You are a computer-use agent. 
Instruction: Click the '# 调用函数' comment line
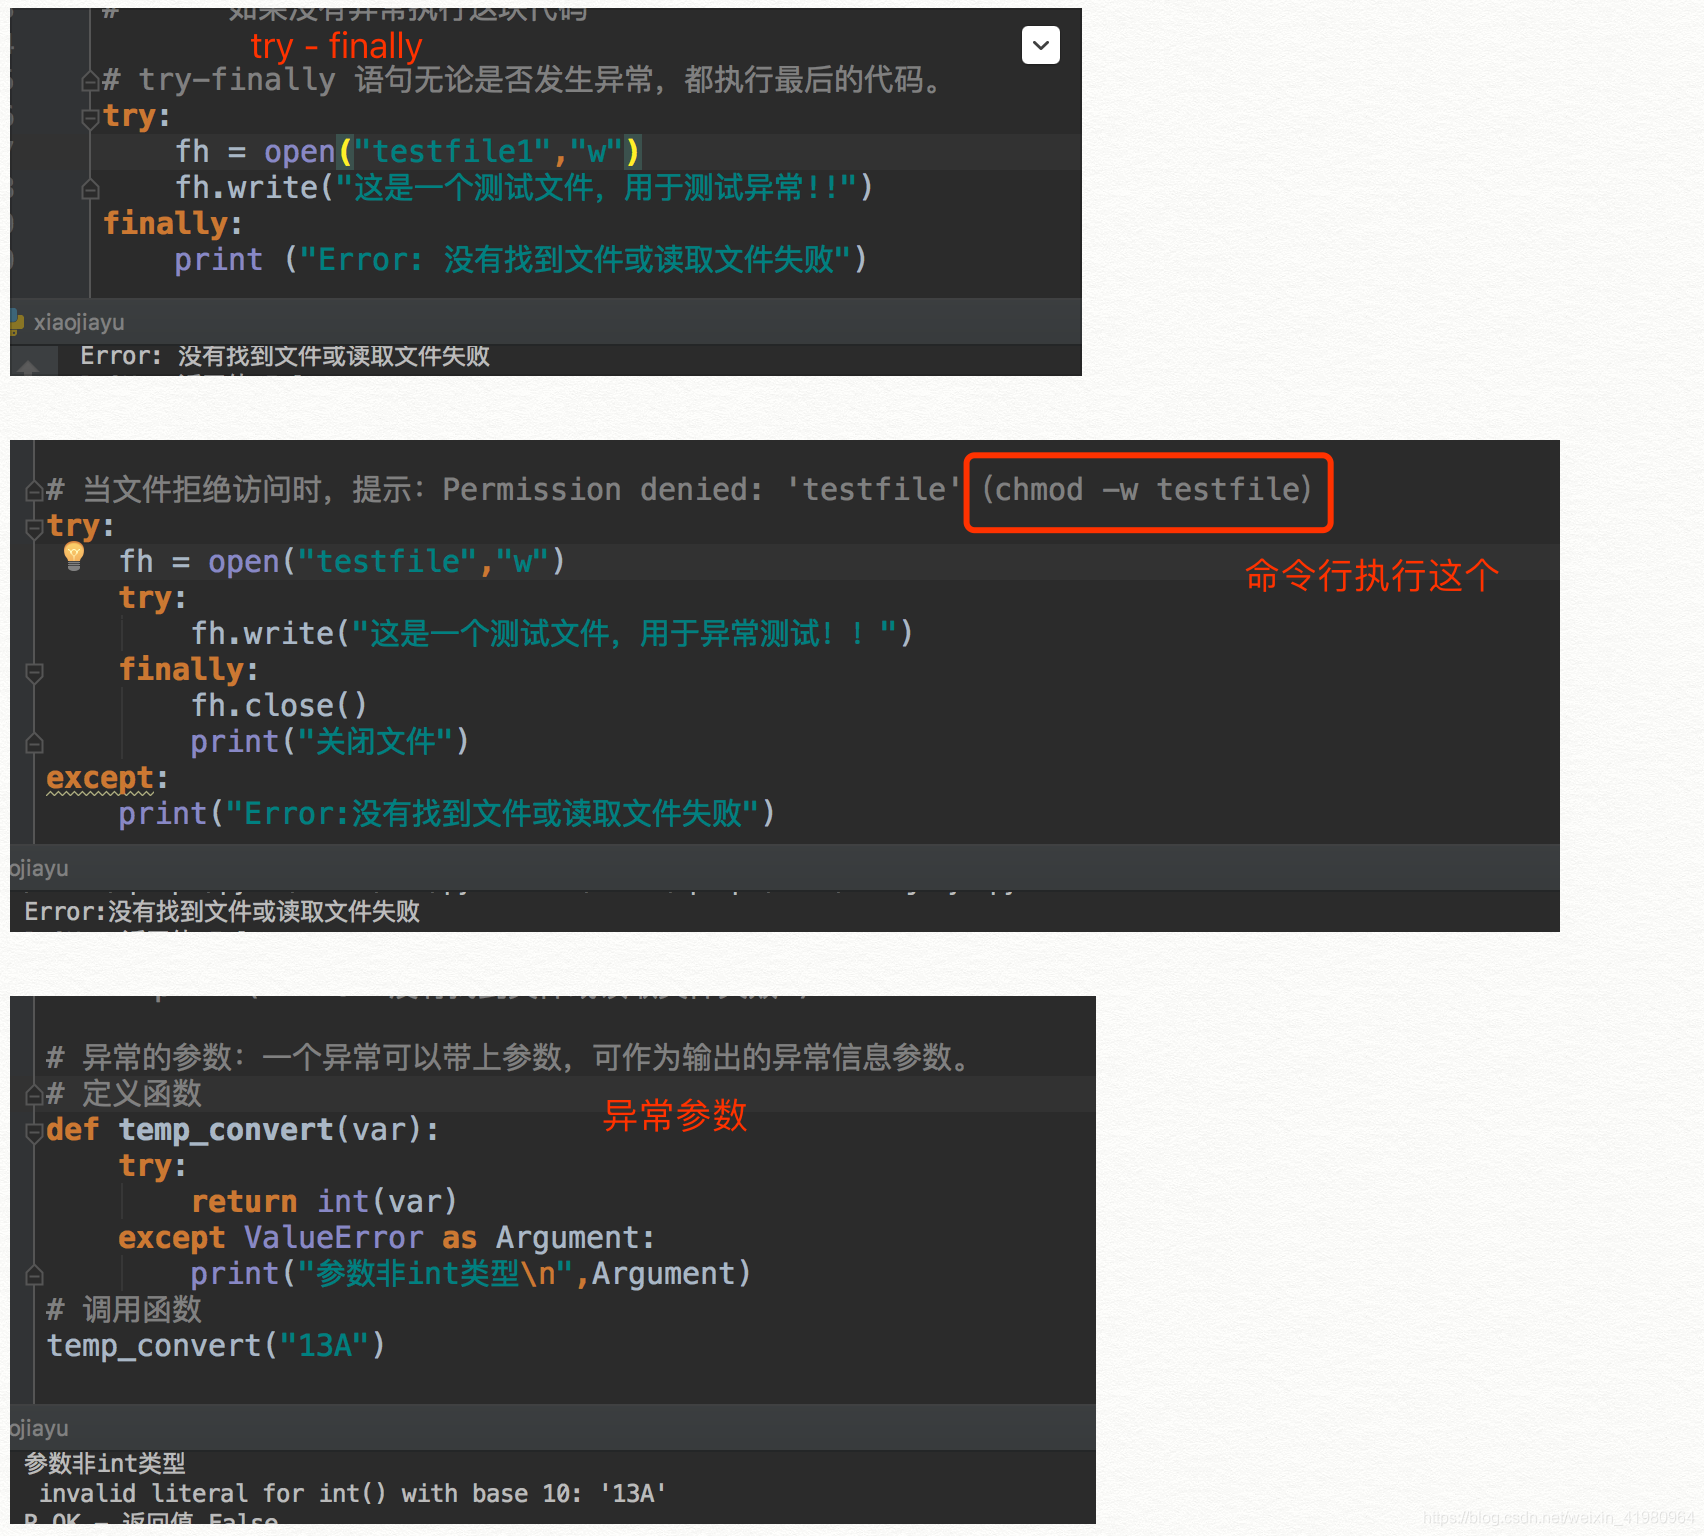tap(124, 1310)
